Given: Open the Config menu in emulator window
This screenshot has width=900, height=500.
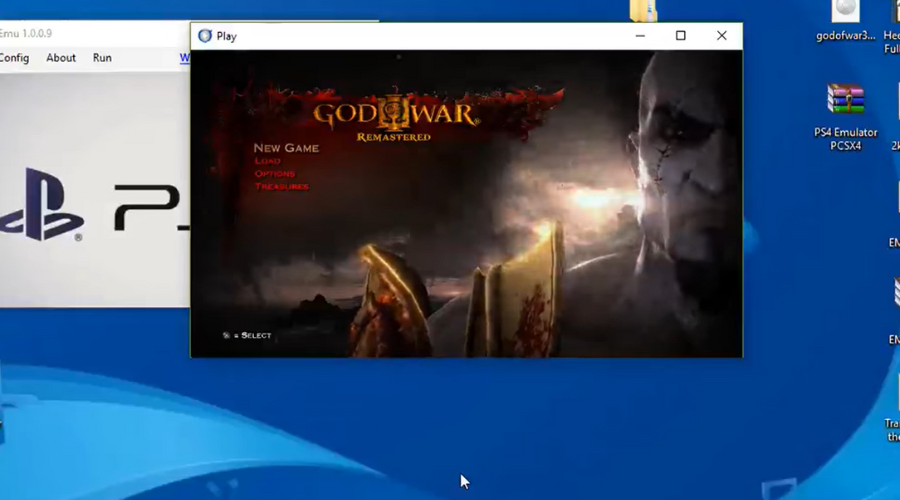Looking at the screenshot, I should 14,58.
